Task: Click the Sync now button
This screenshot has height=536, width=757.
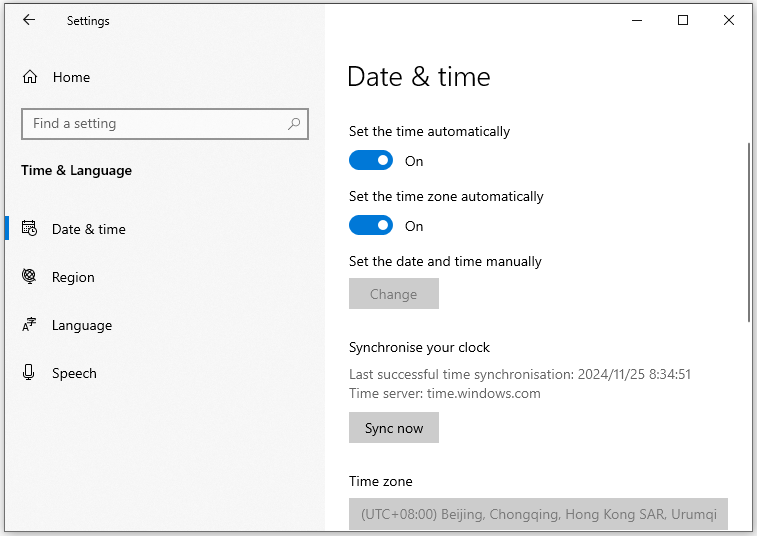Action: tap(394, 428)
